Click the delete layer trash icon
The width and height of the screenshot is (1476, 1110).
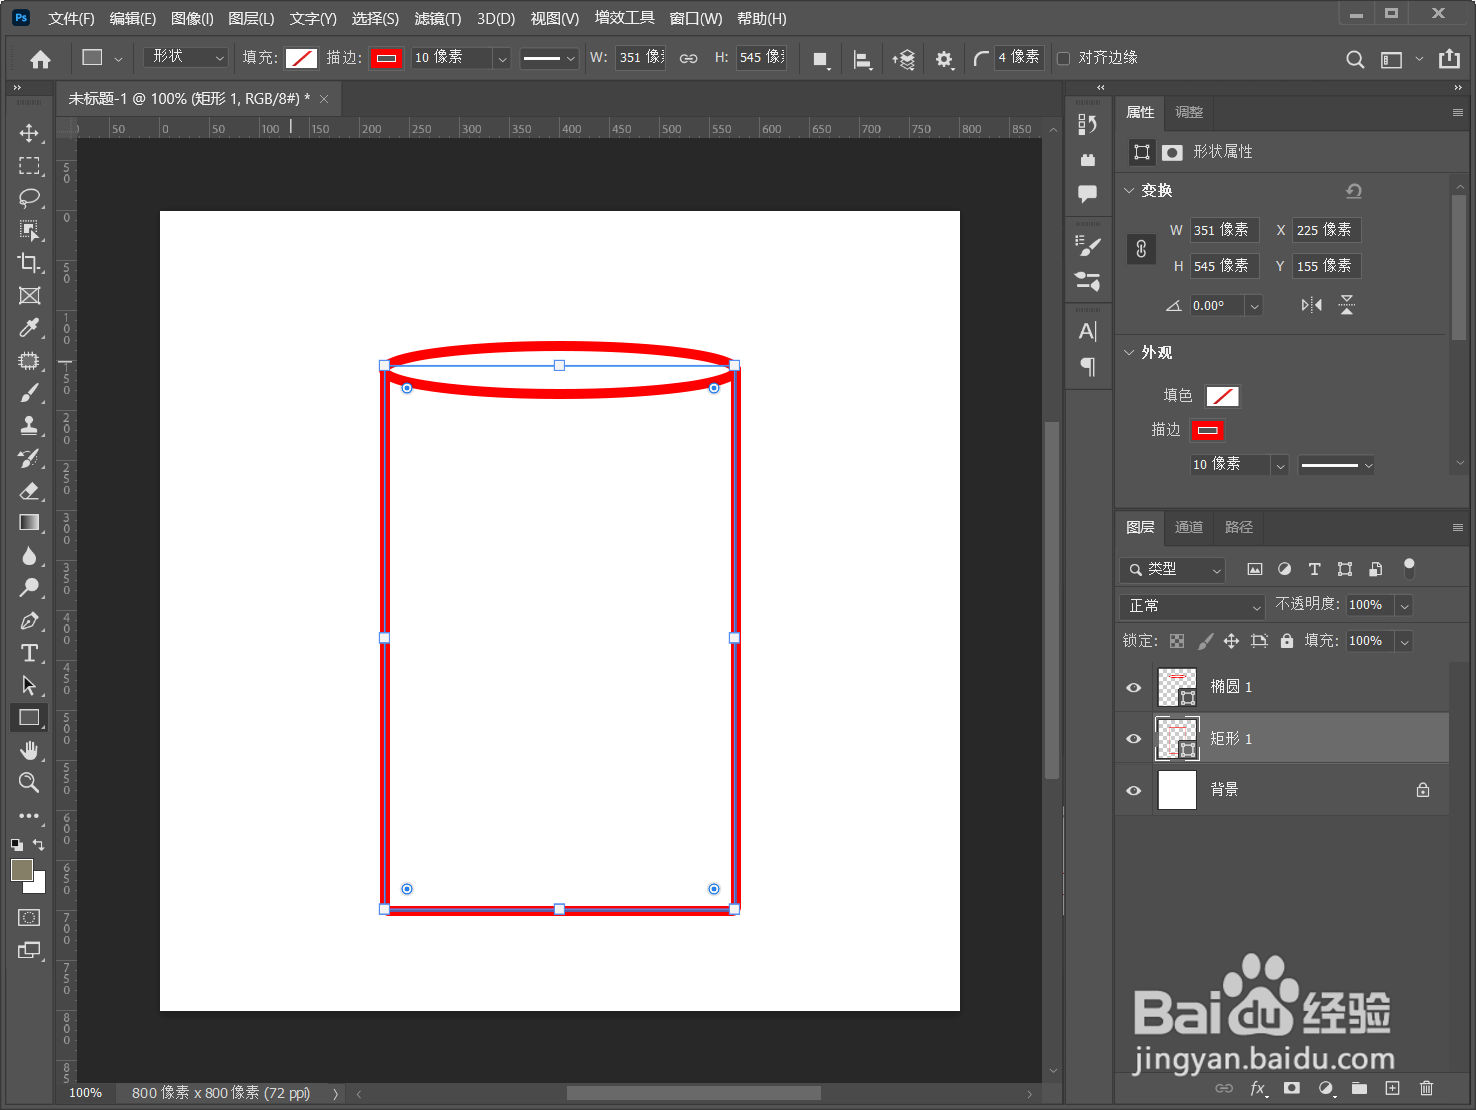(1427, 1088)
